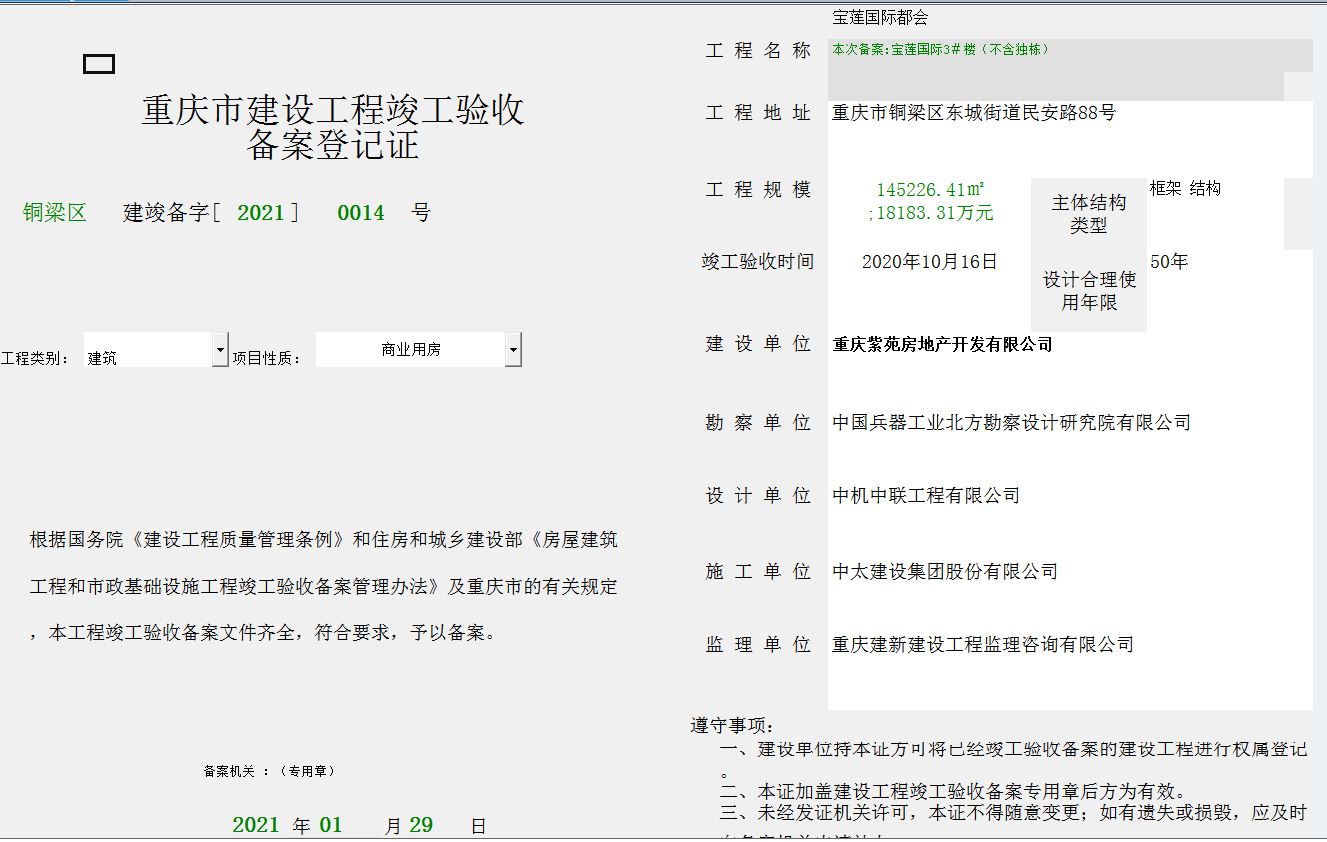Click the project address 民安路88号 field
The height and width of the screenshot is (842, 1327).
click(x=974, y=113)
